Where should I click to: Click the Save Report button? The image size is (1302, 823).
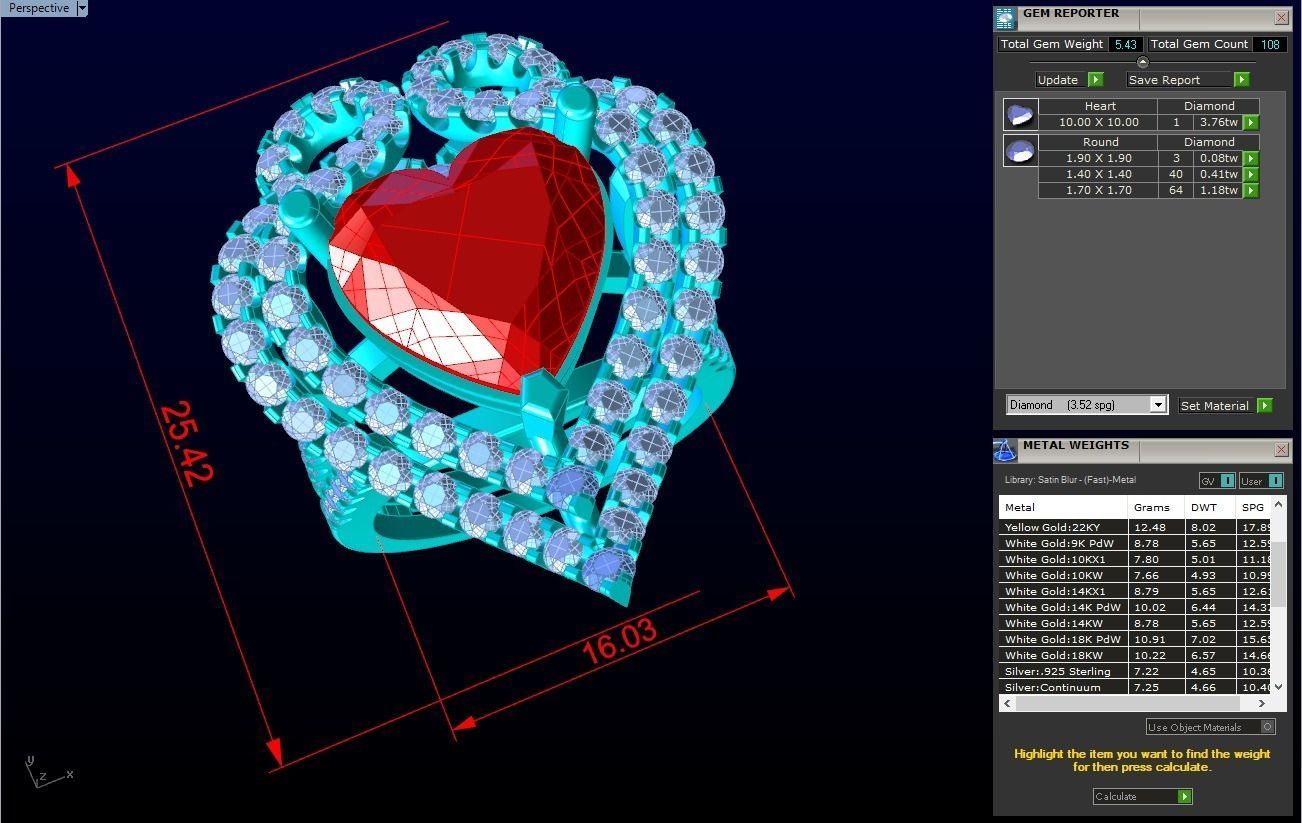(1180, 80)
